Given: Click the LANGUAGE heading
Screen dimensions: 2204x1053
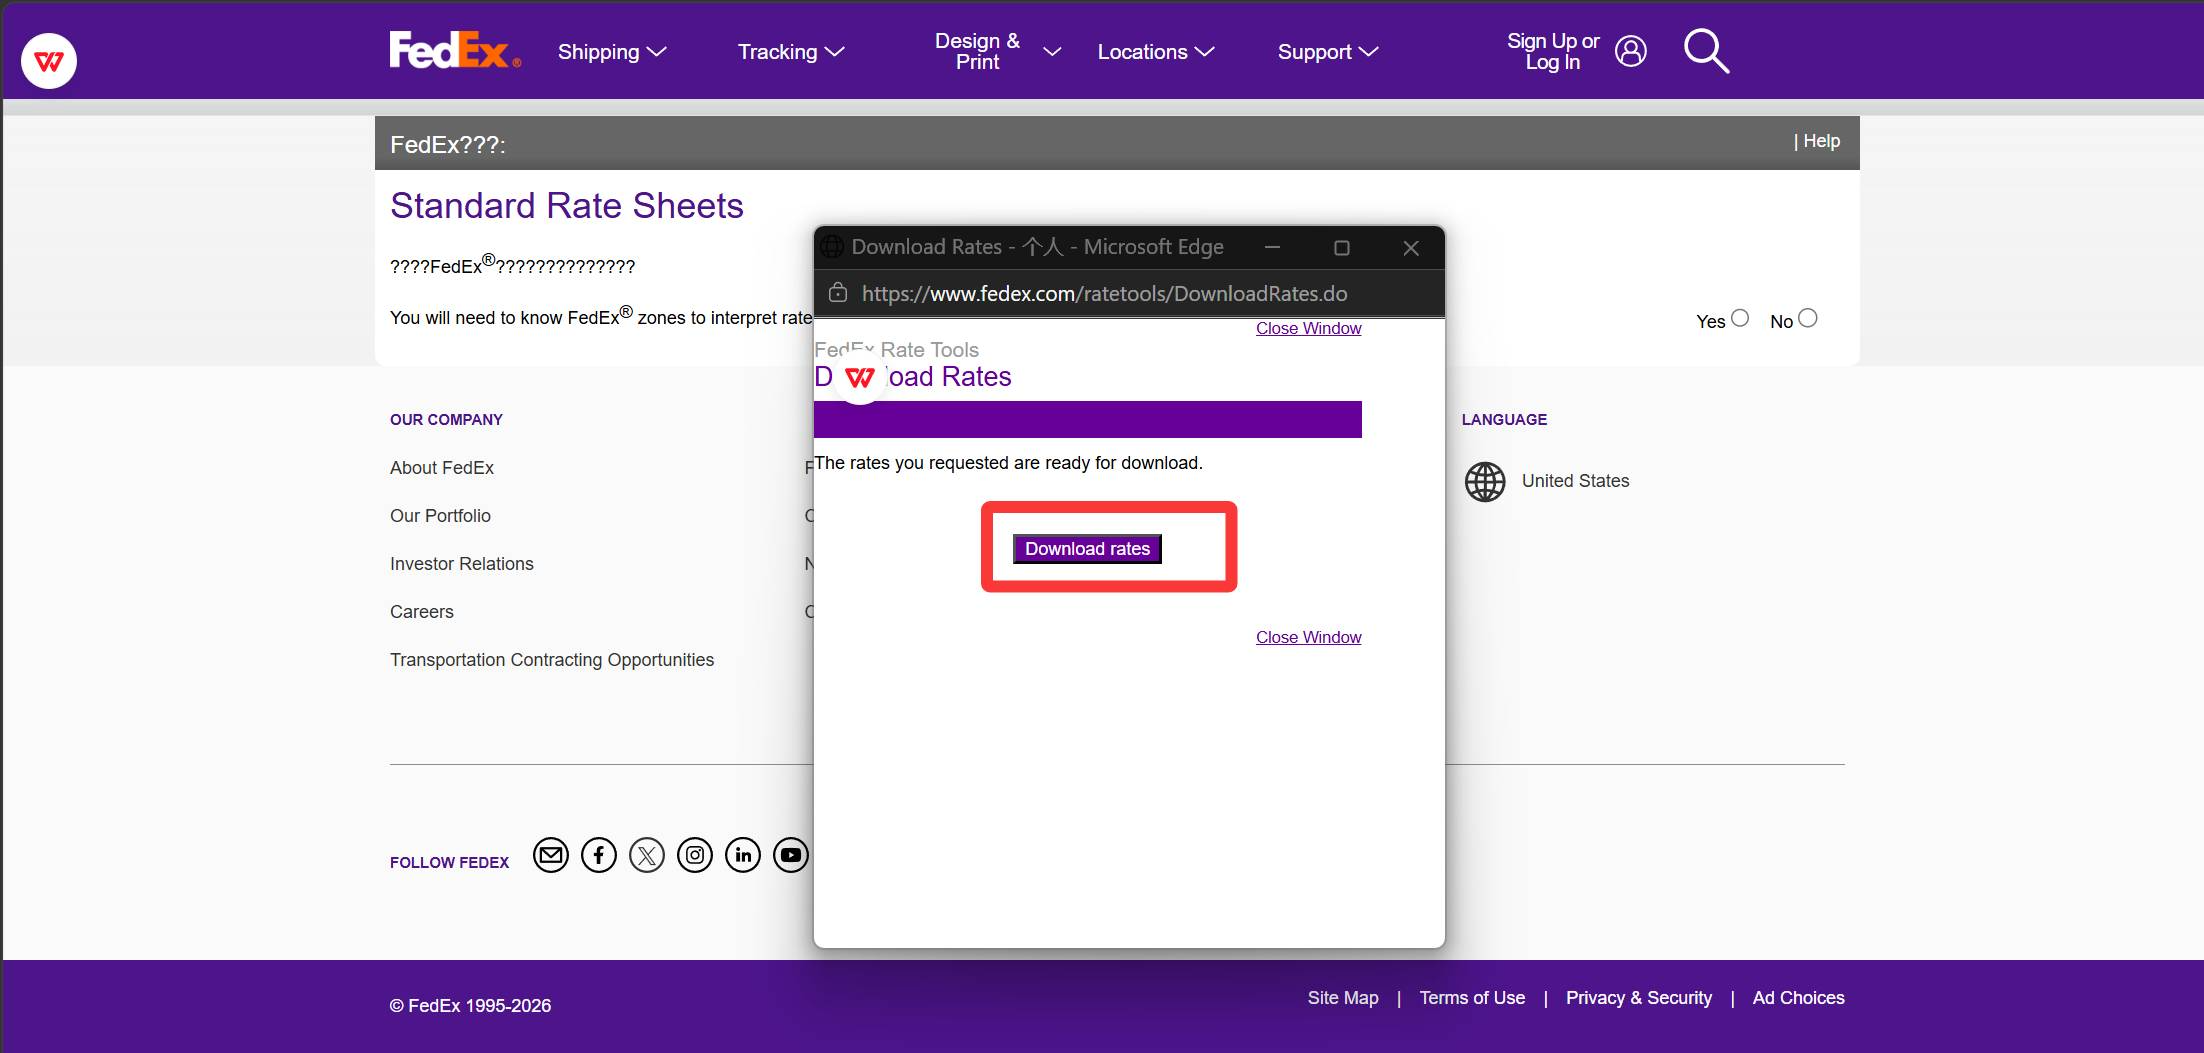Looking at the screenshot, I should (x=1504, y=420).
